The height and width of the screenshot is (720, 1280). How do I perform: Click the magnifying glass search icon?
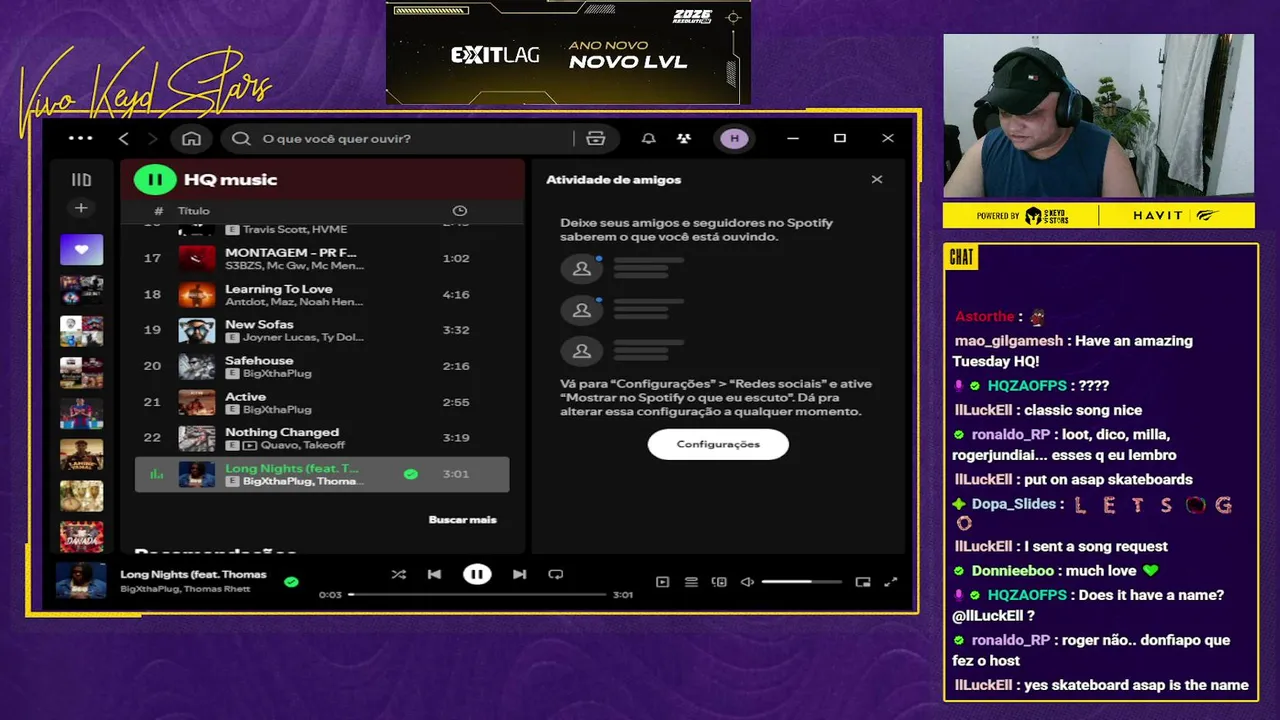pos(241,138)
